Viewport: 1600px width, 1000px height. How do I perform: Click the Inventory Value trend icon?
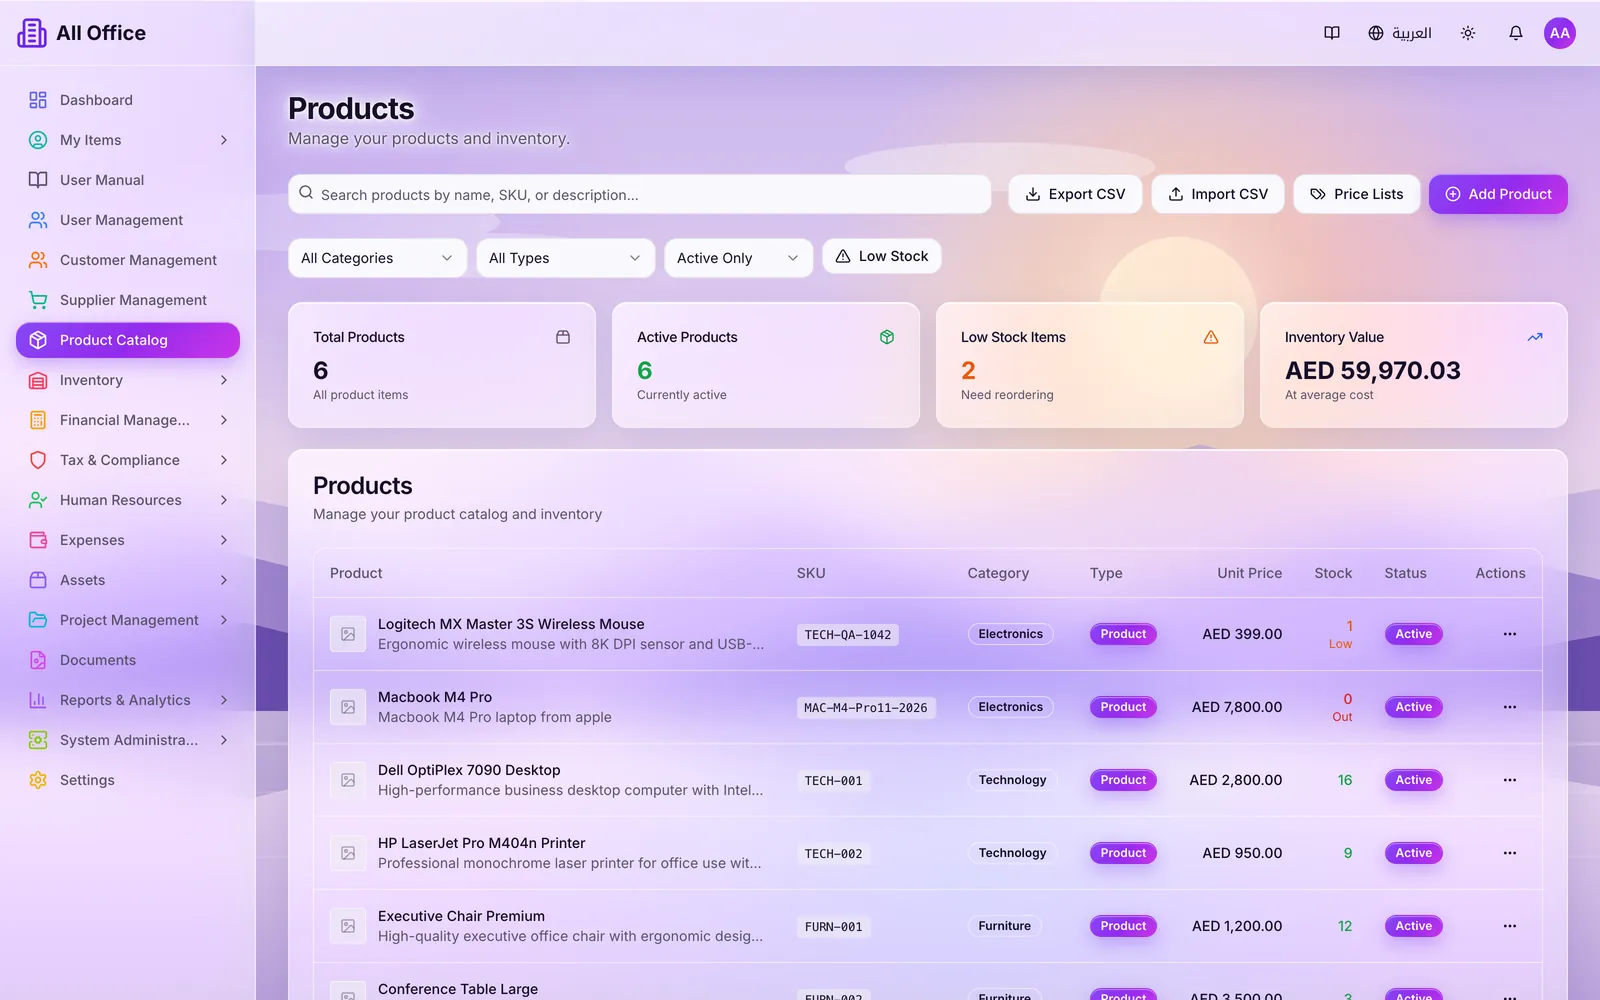1535,337
